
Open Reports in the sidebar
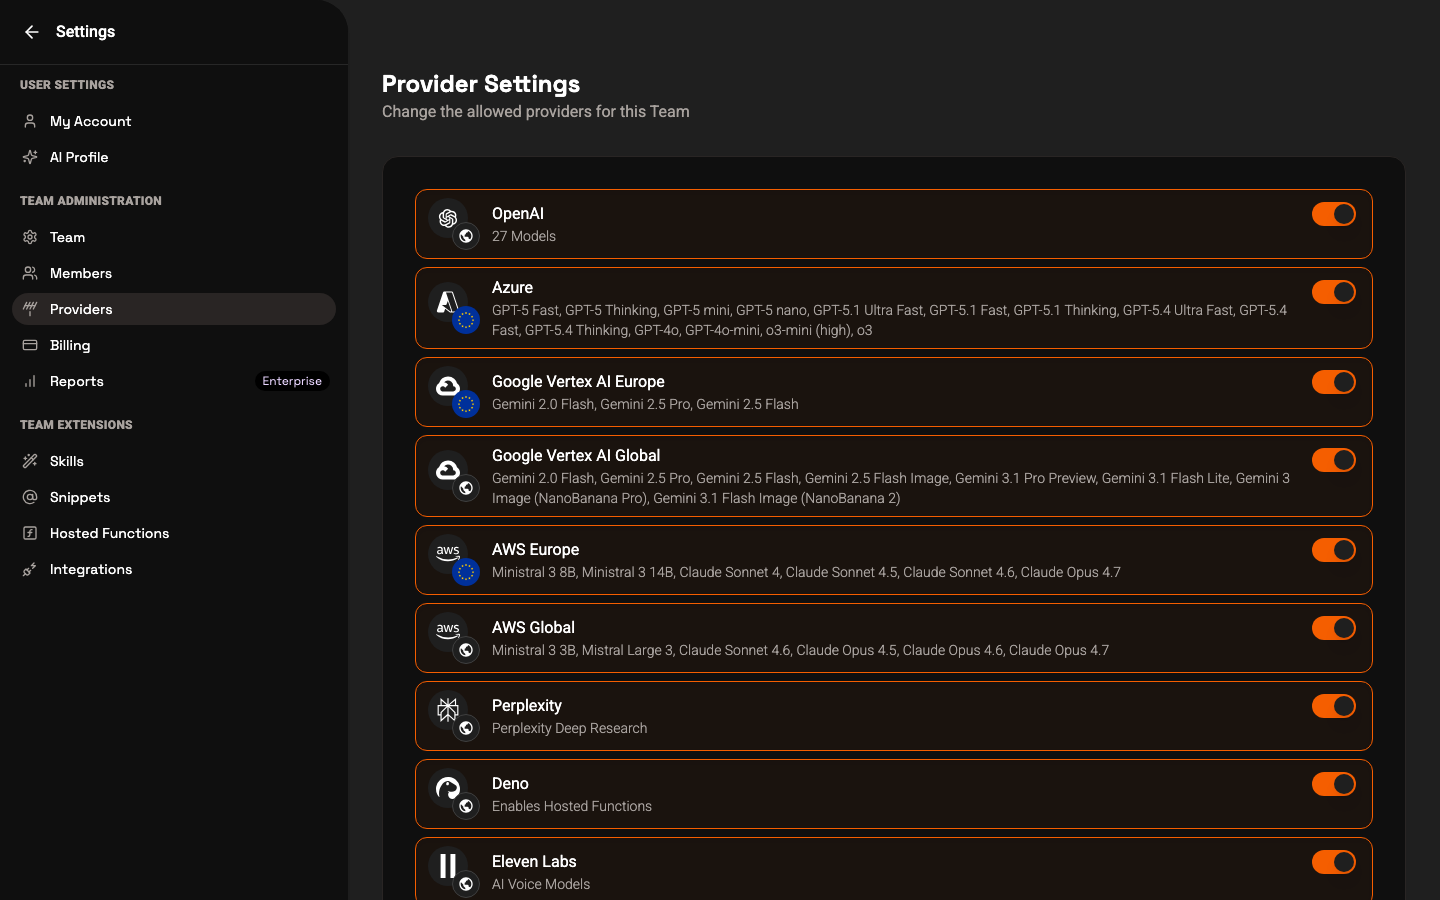174,381
